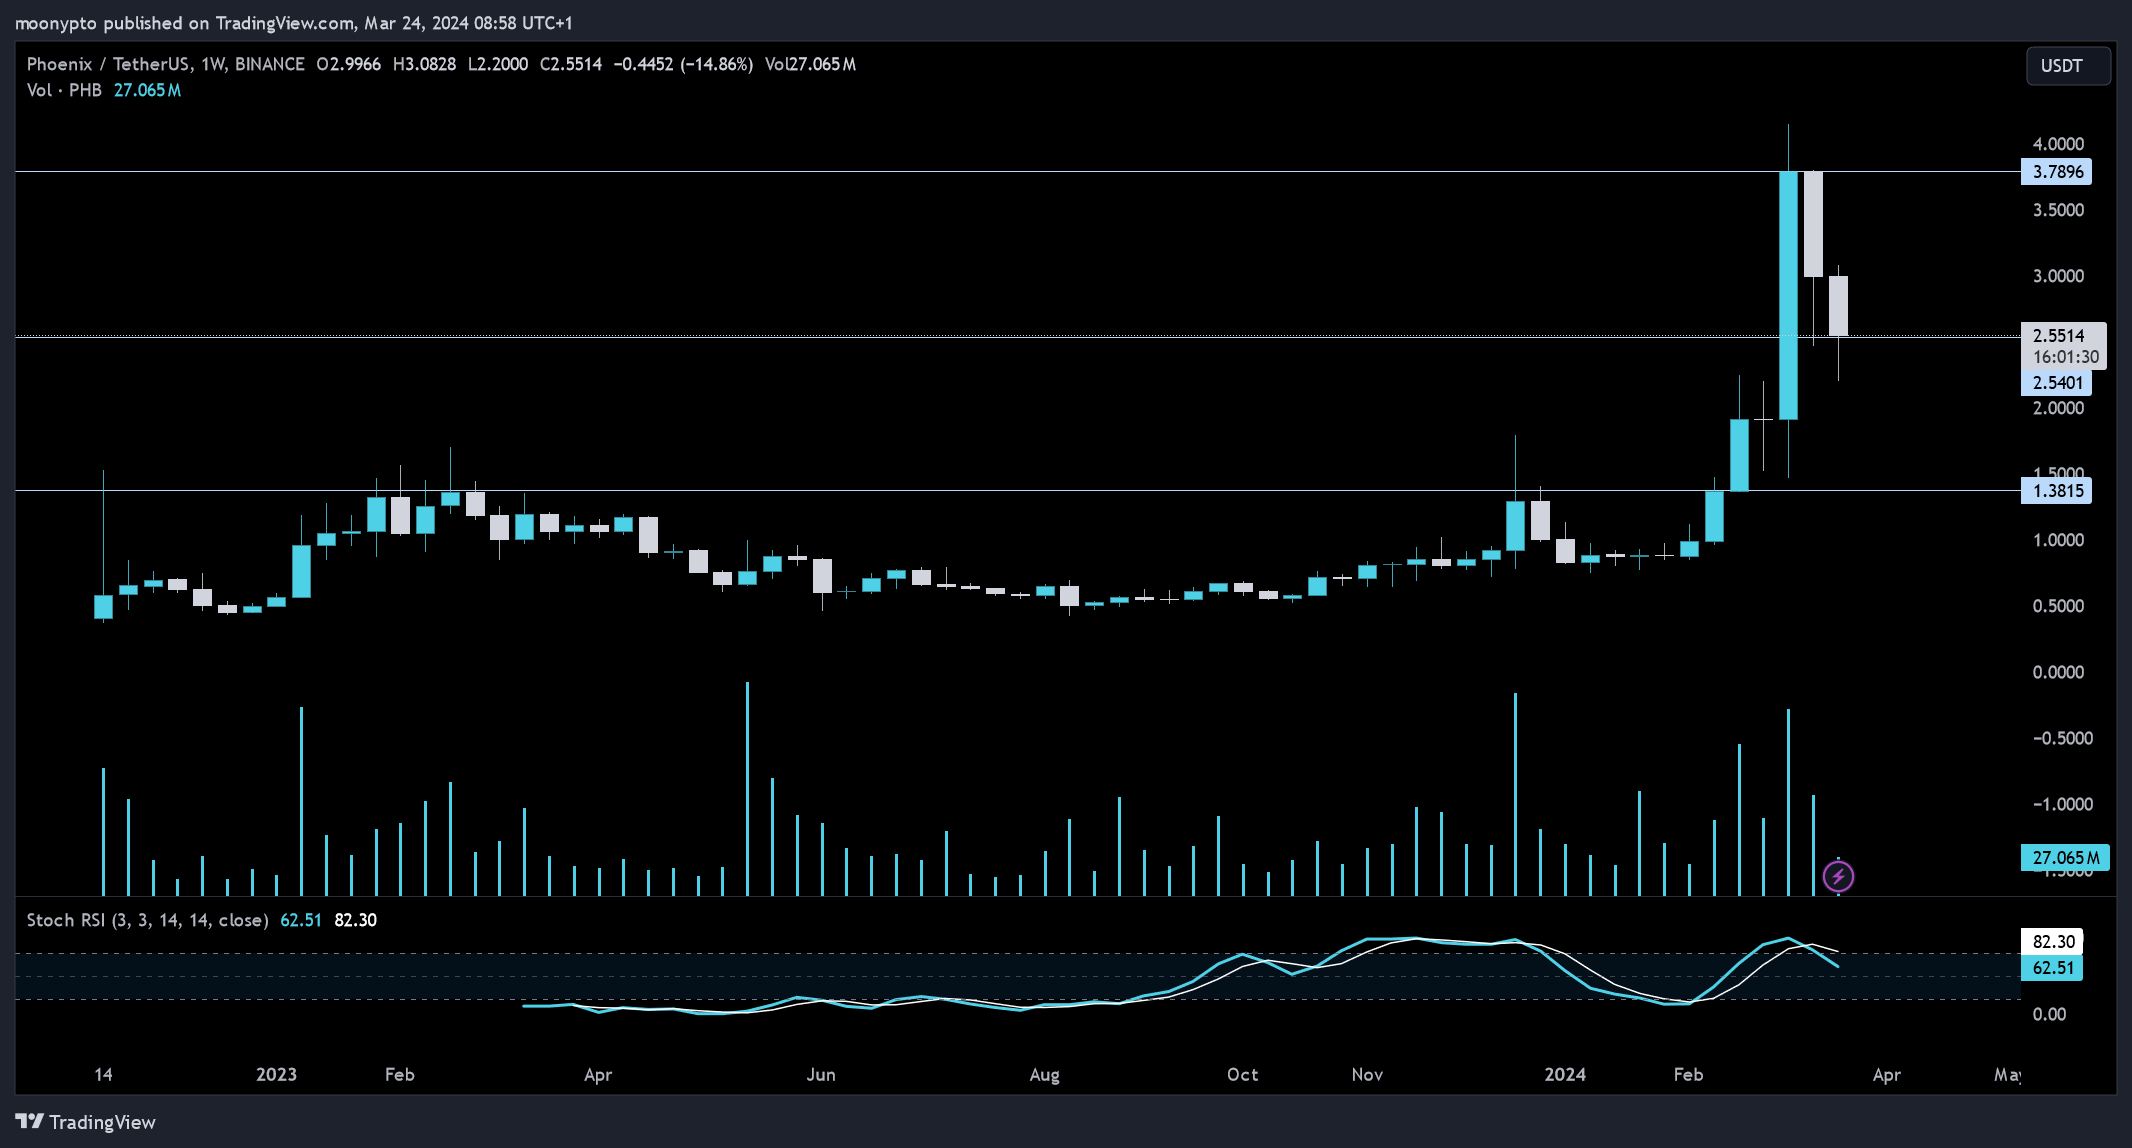The image size is (2132, 1148).
Task: Click the Nov time axis label
Action: (x=1367, y=1074)
